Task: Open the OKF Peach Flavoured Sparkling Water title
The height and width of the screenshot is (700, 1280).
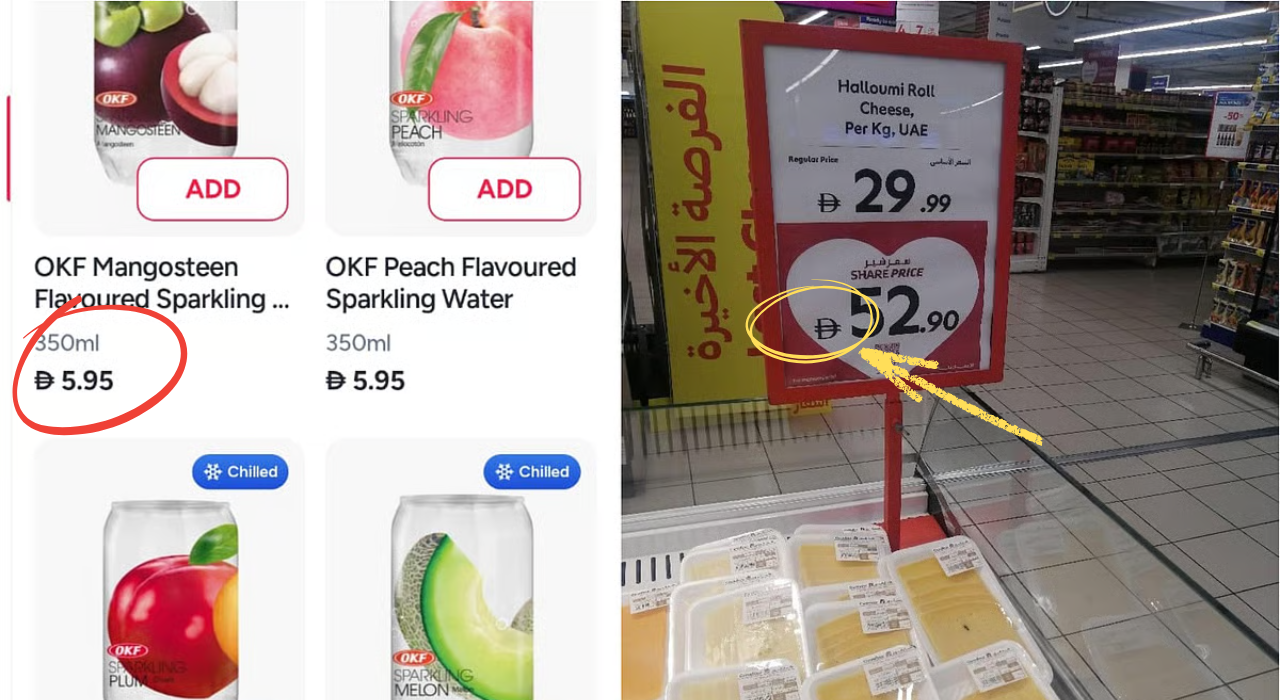Action: (451, 283)
